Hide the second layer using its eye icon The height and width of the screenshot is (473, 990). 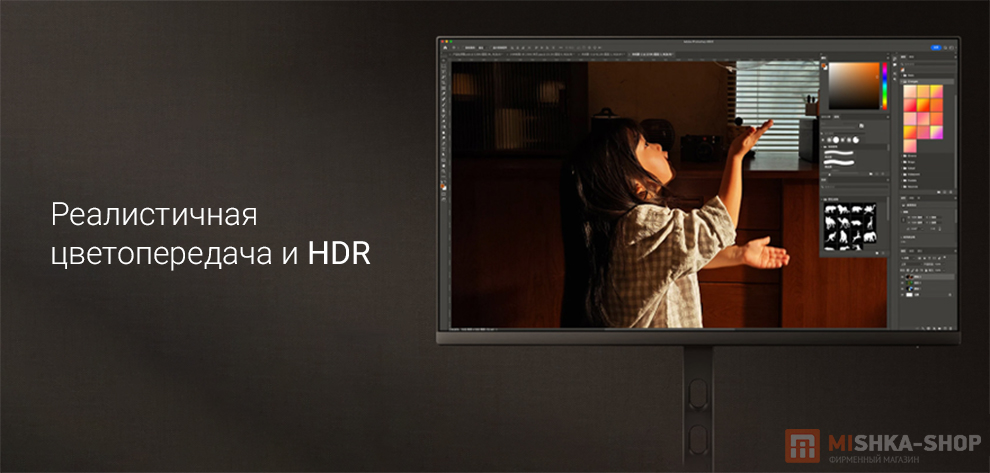tap(902, 285)
